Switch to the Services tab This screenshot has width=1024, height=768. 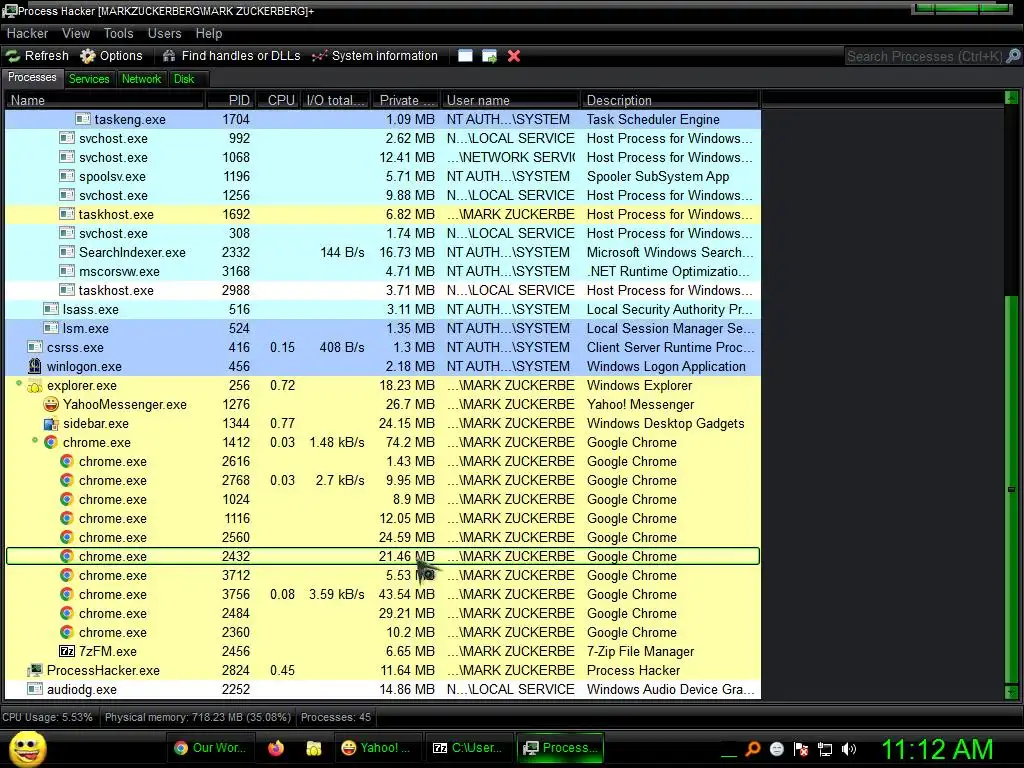click(x=89, y=79)
